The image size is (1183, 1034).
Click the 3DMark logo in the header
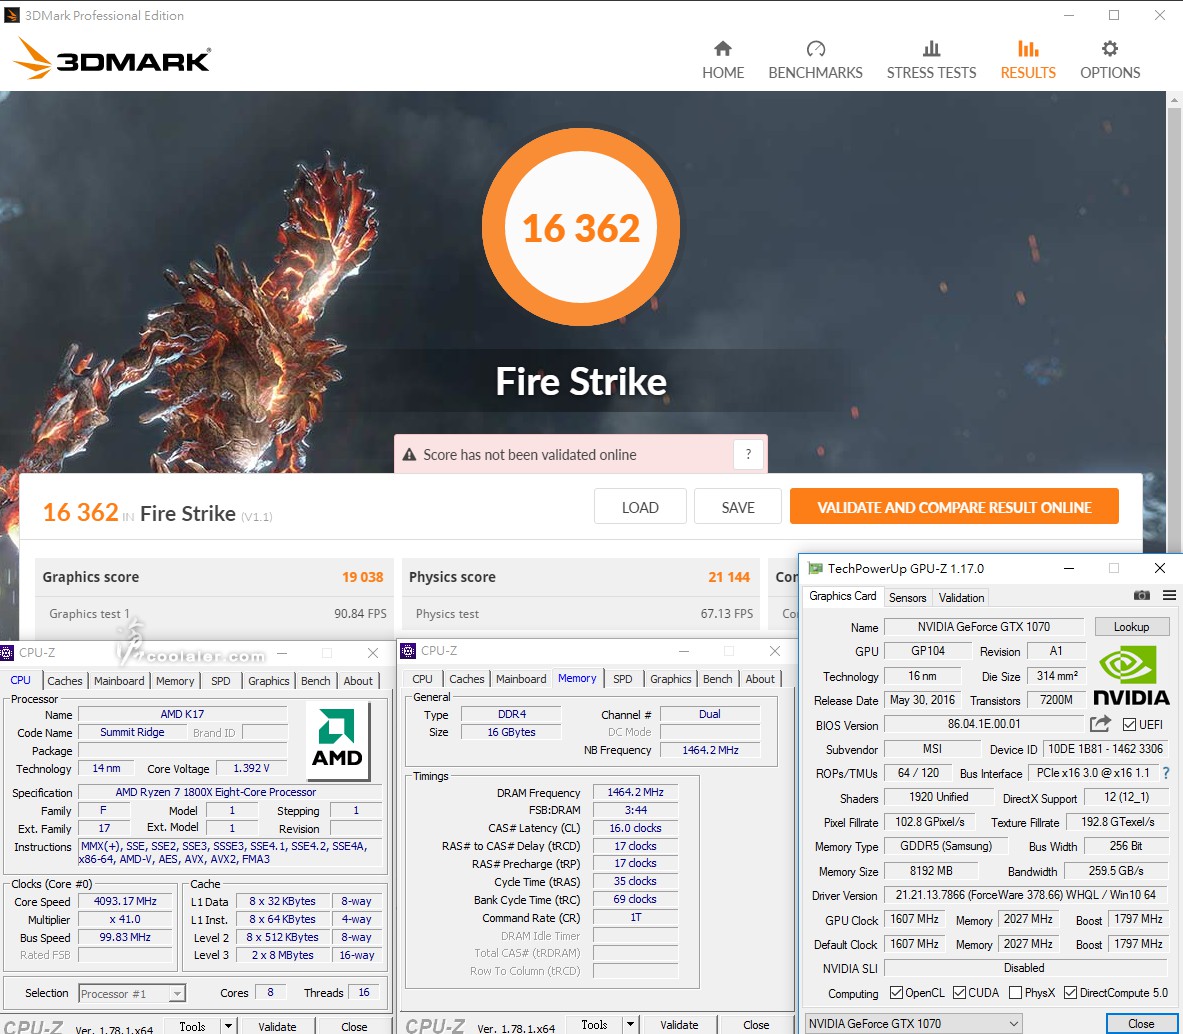point(112,59)
